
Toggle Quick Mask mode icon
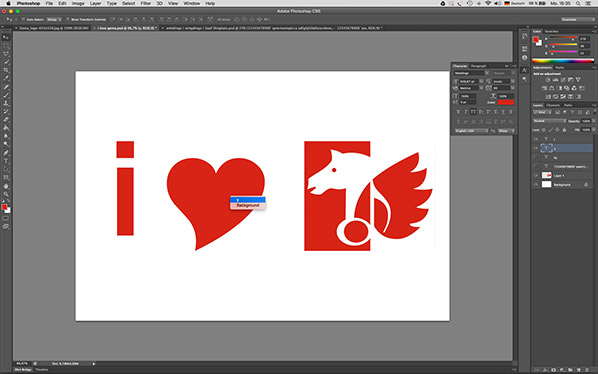[x=6, y=218]
